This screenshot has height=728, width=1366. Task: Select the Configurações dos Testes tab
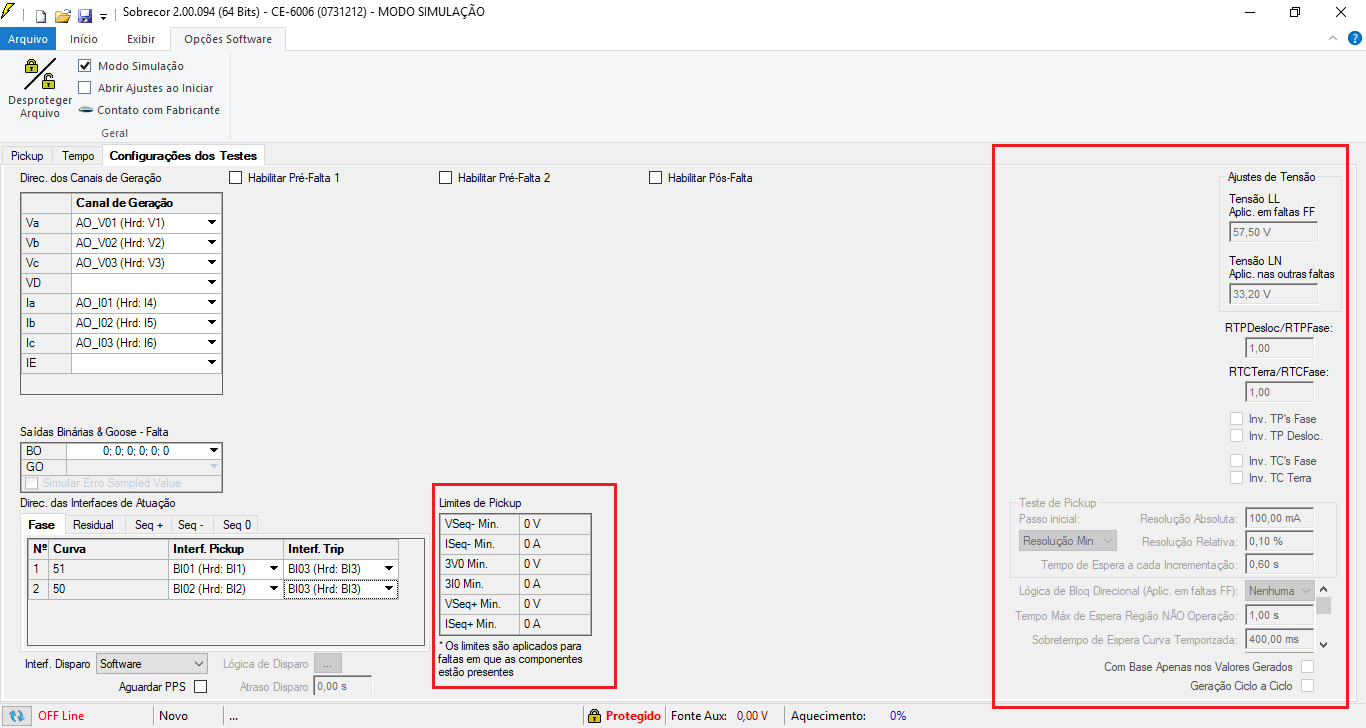pos(183,156)
